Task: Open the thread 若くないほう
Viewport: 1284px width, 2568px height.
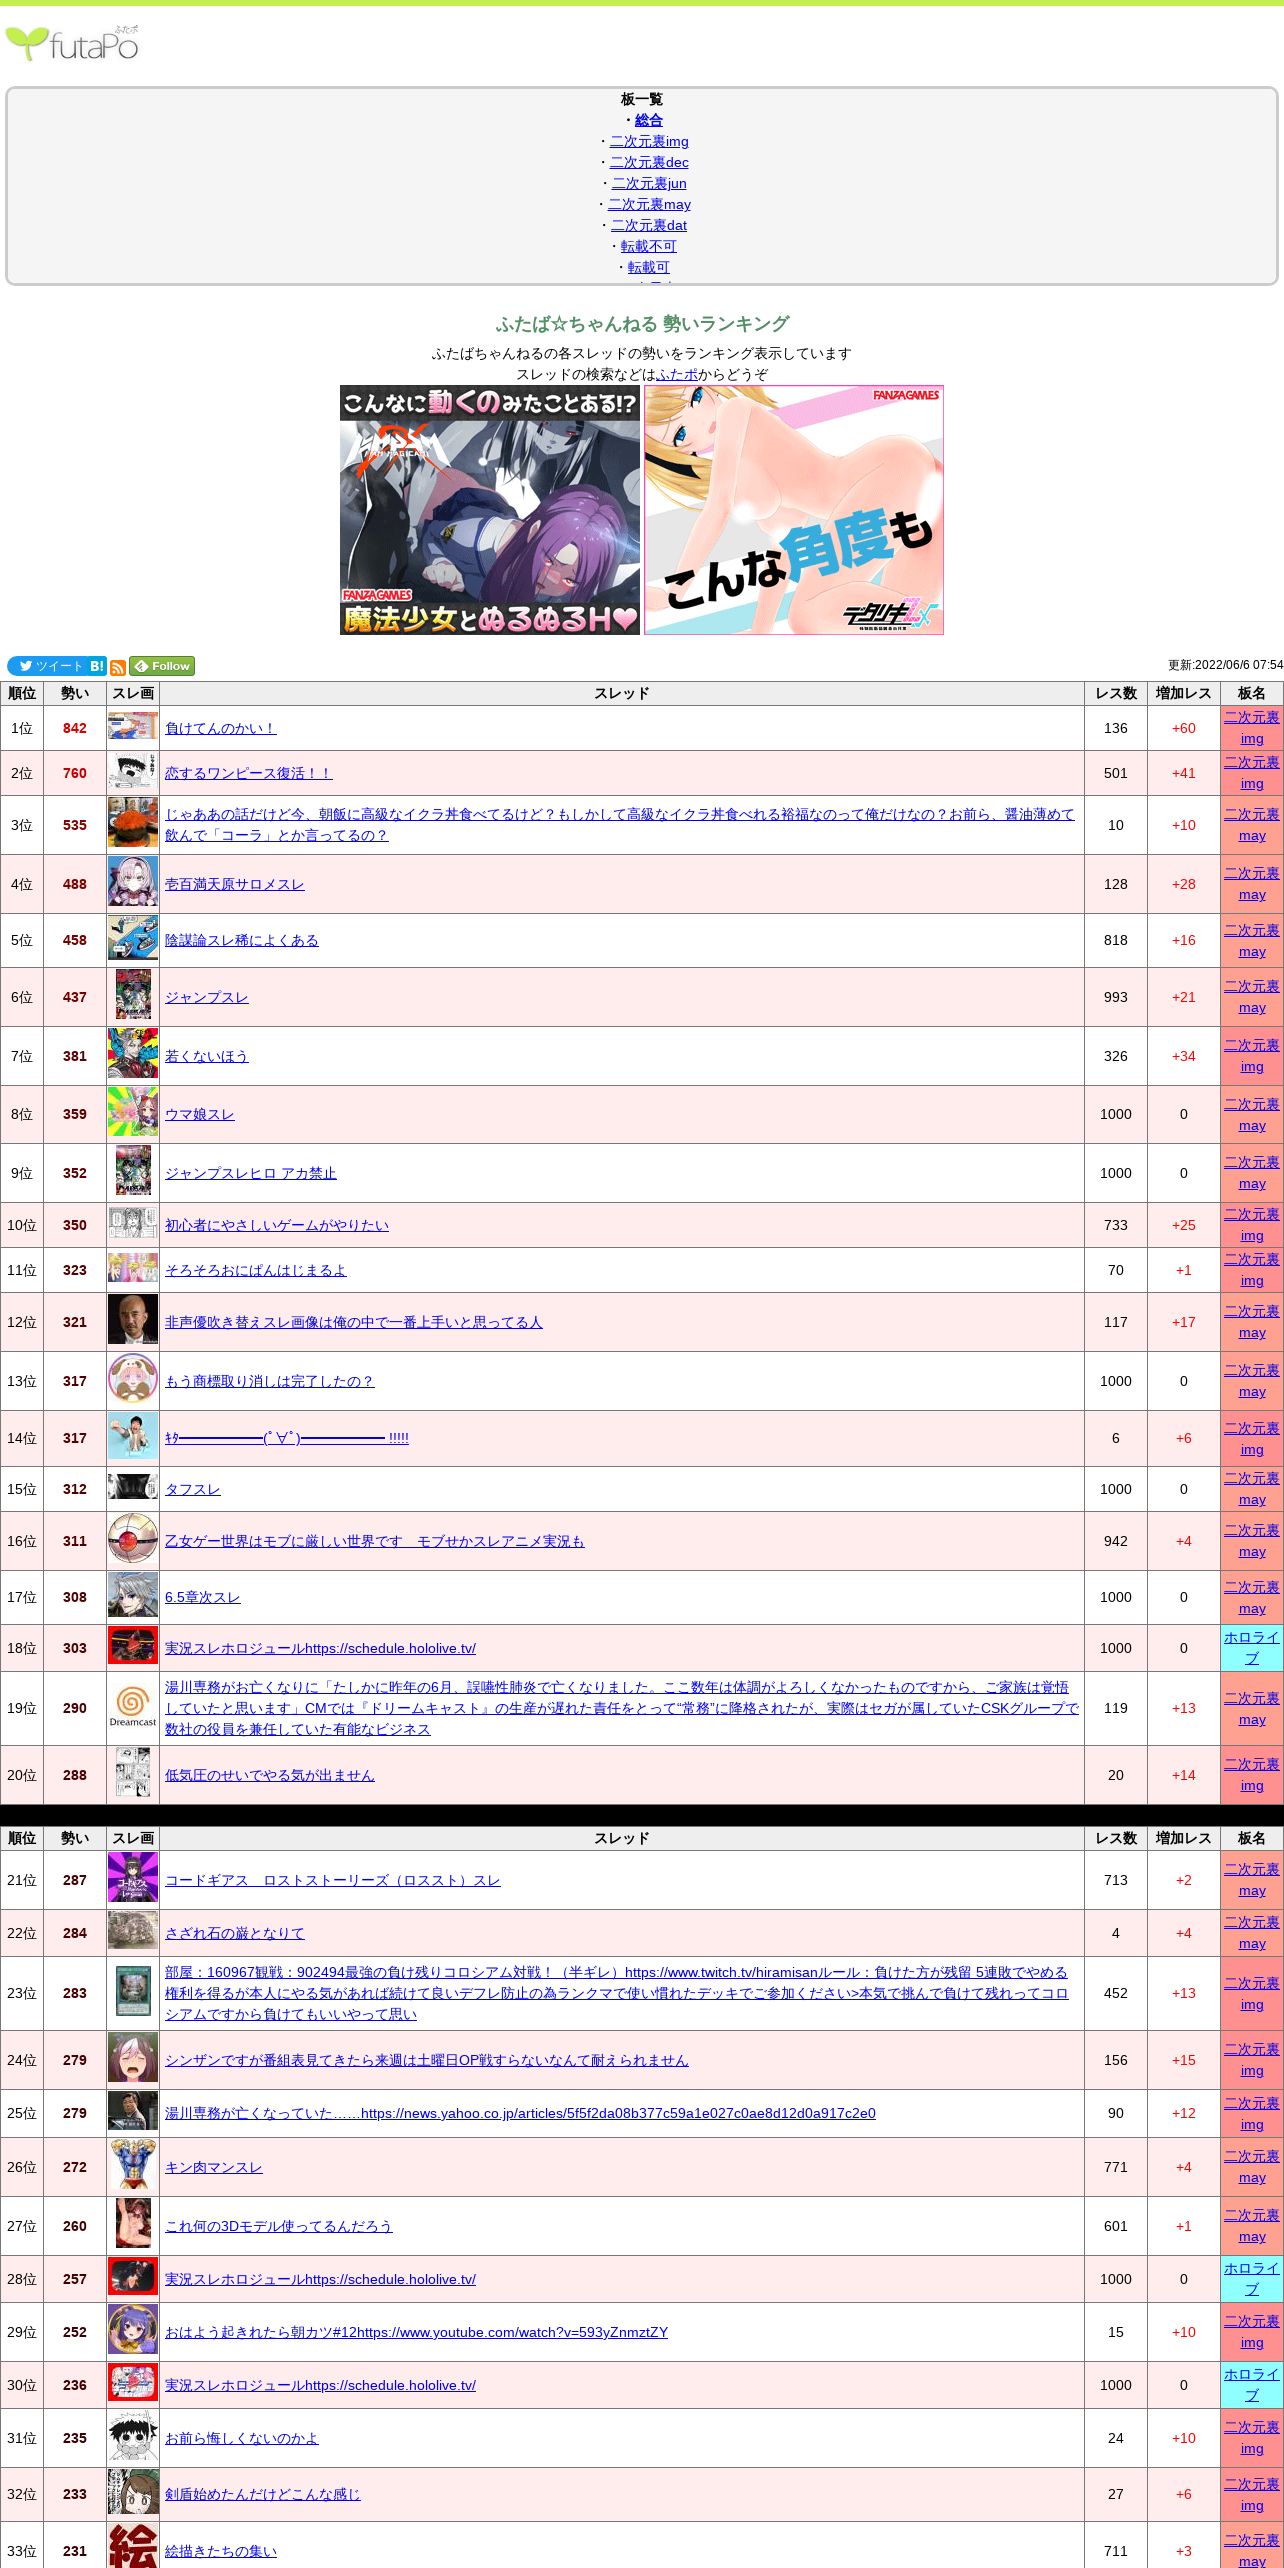Action: 206,1056
